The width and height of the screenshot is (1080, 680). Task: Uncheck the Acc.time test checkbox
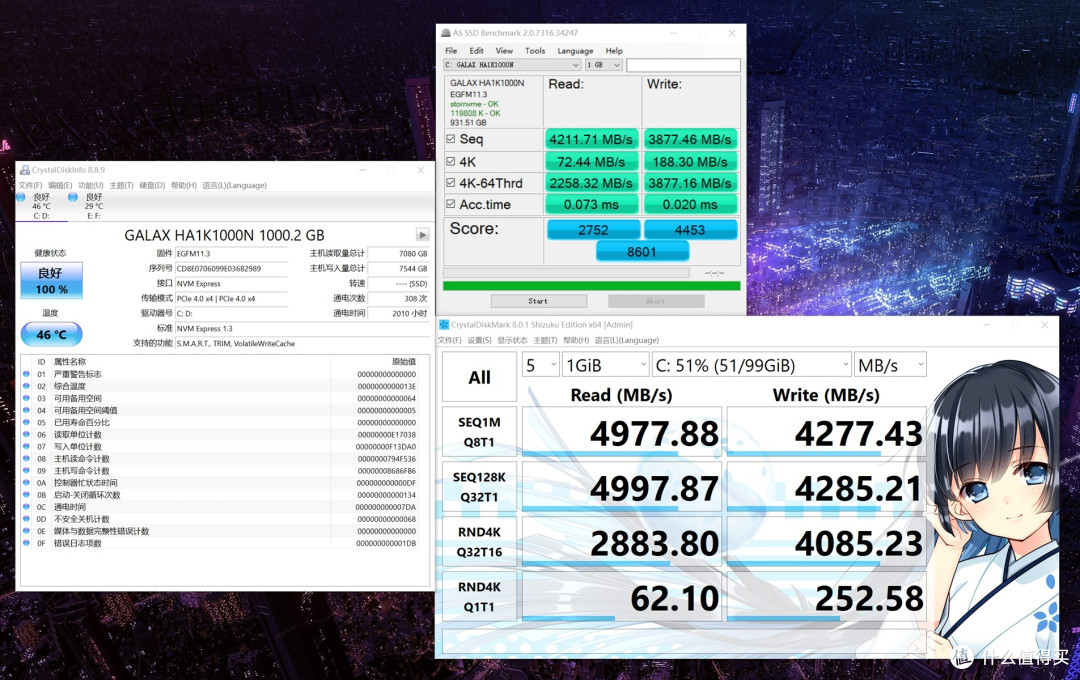coord(450,204)
